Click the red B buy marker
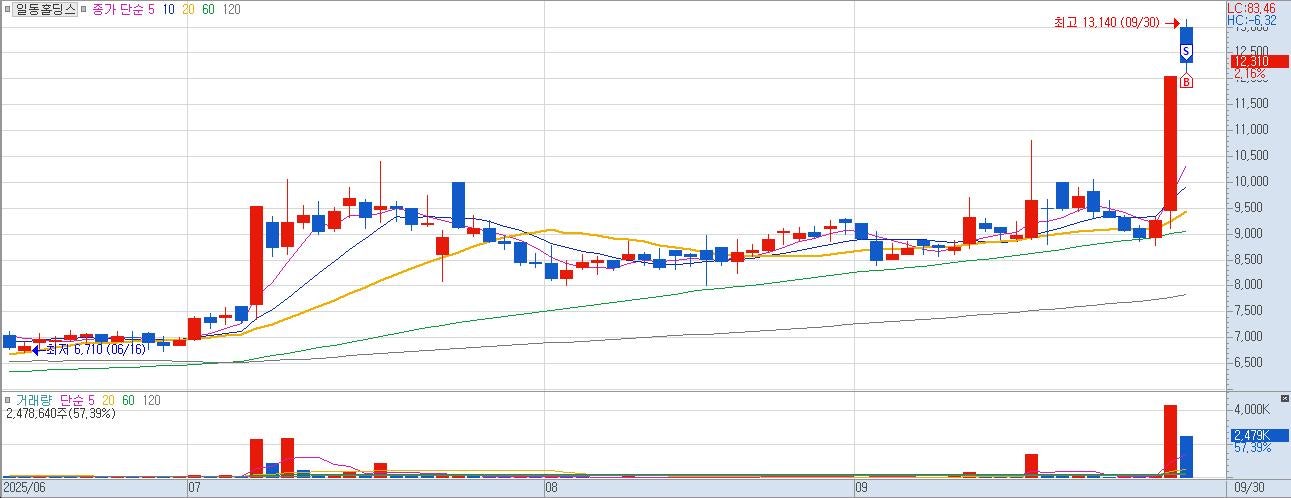Viewport: 1291px width, 498px height. click(1186, 81)
